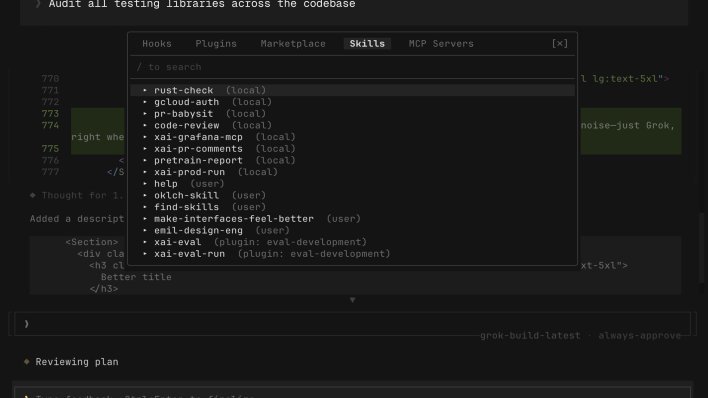Select the xai-eval plugin skill
The width and height of the screenshot is (708, 398).
coord(352,242)
